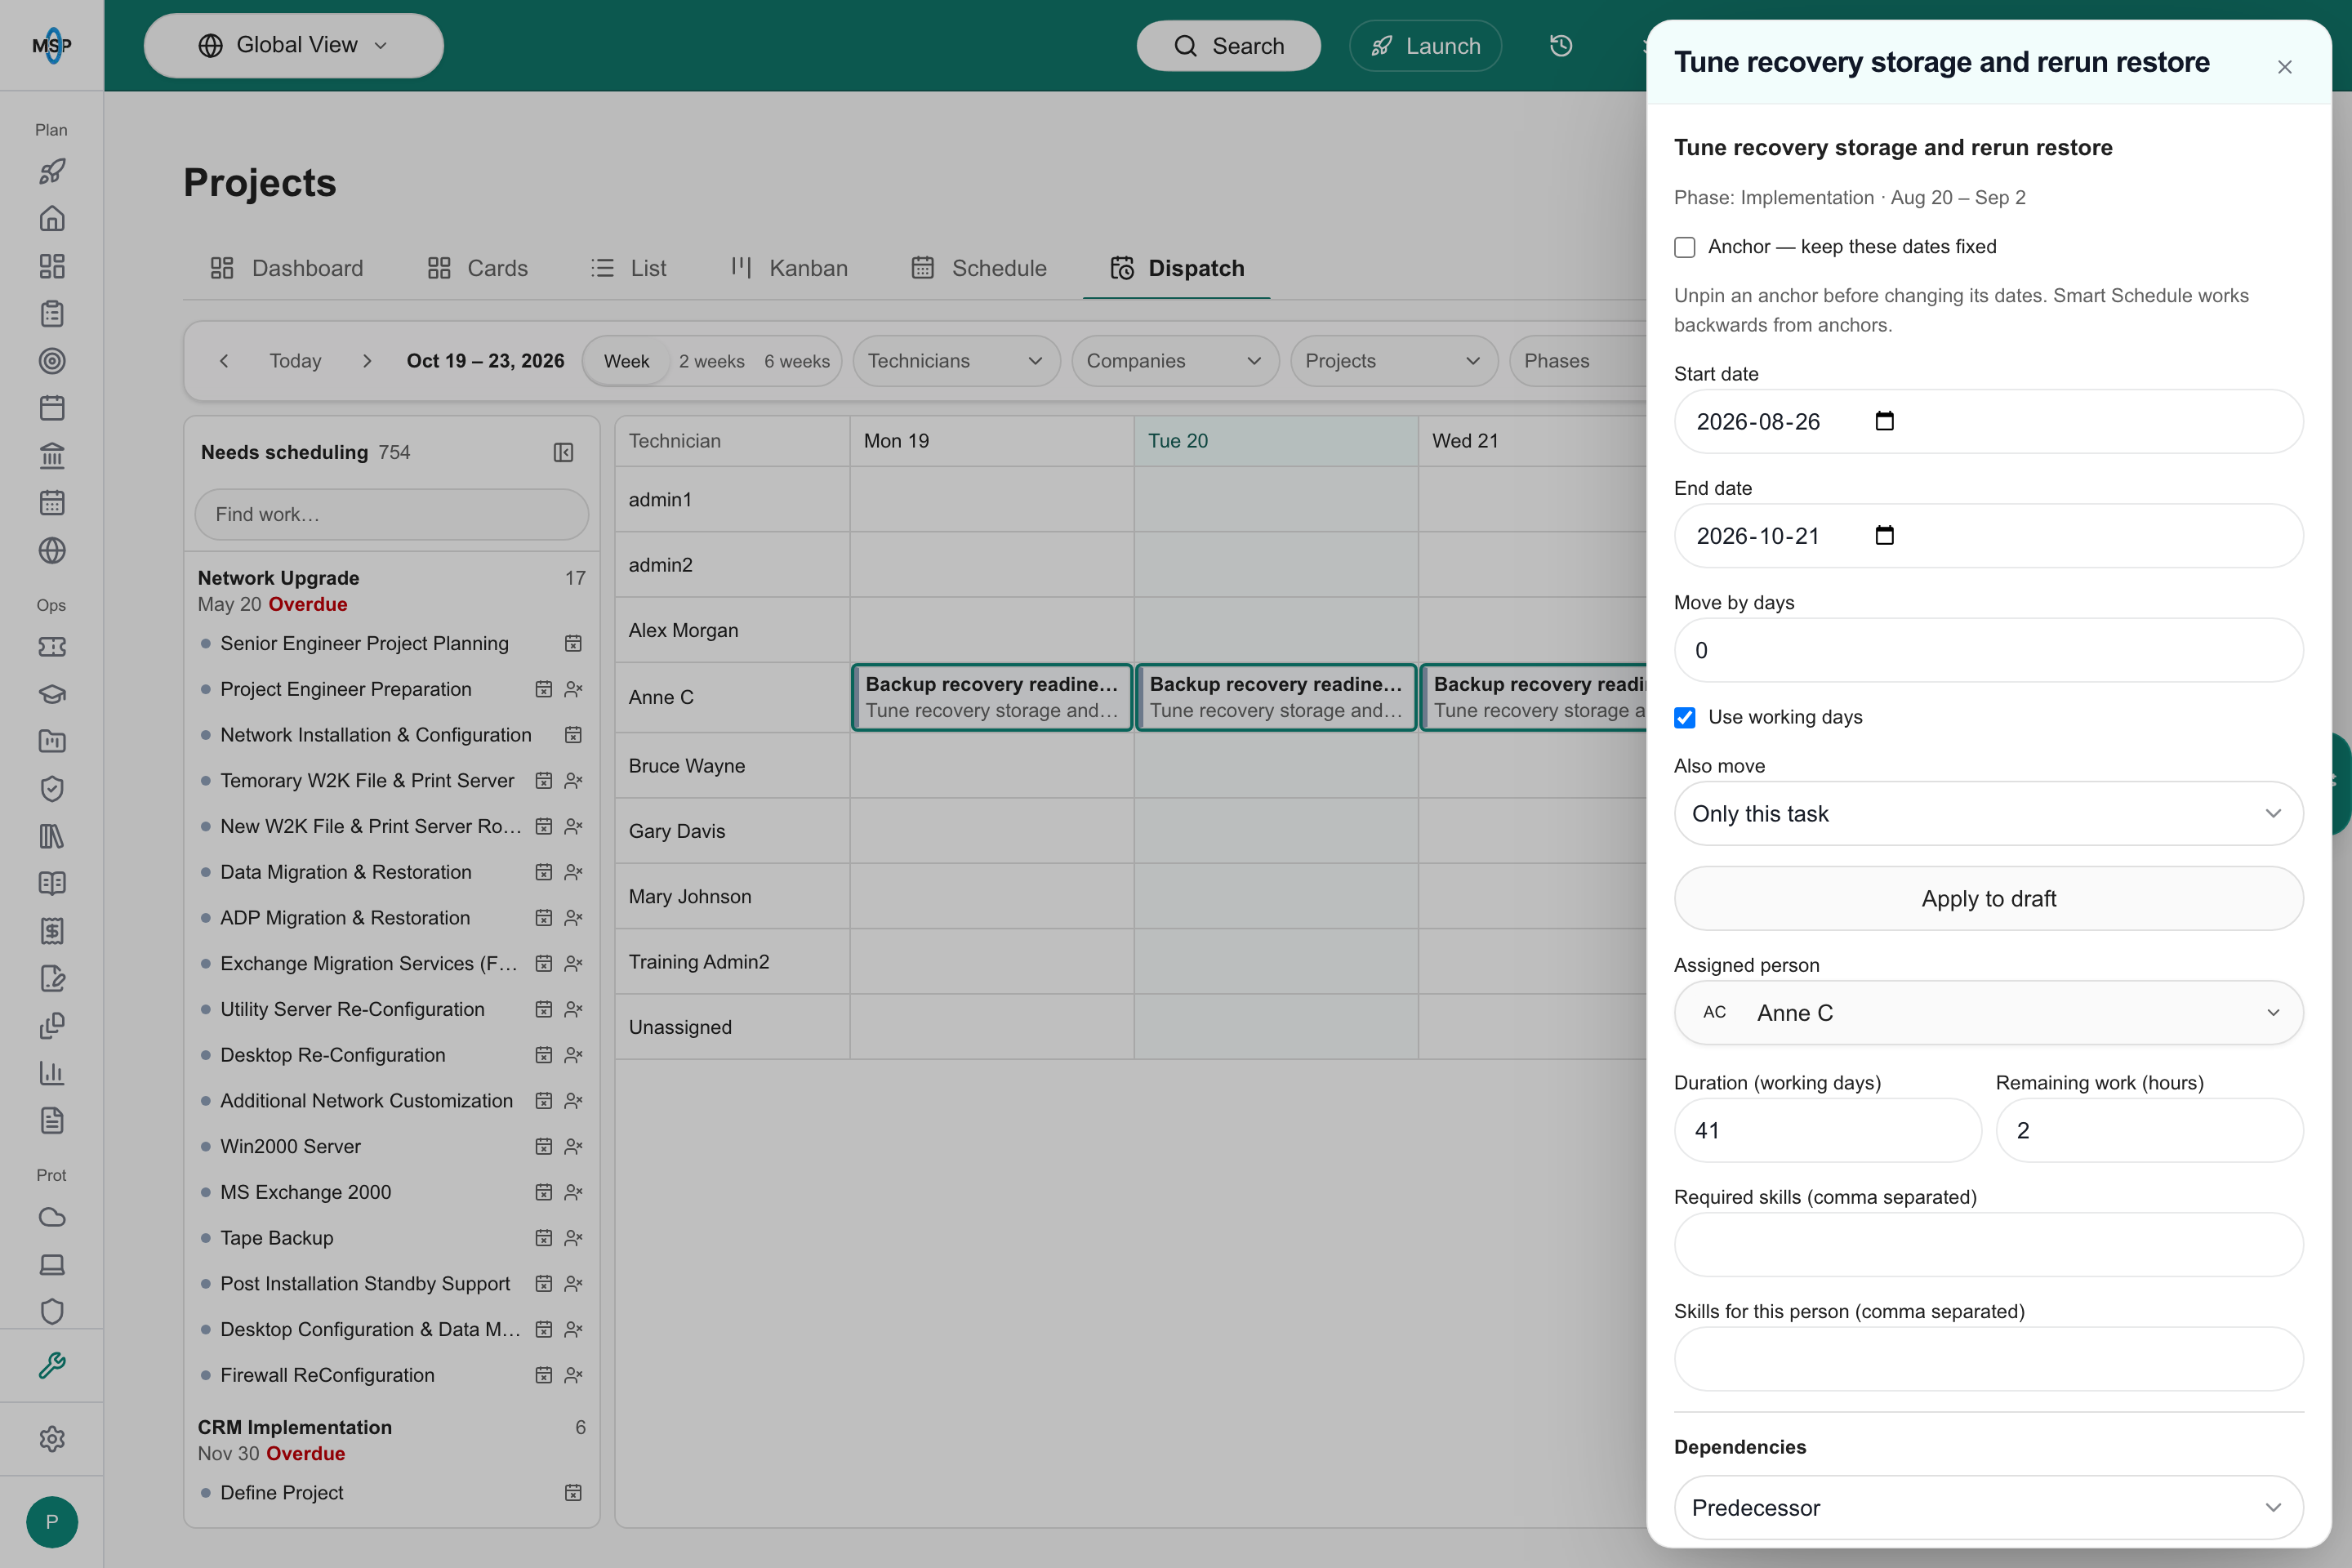Uncheck Use working days checkbox
2352x1568 pixels.
[x=1685, y=717]
